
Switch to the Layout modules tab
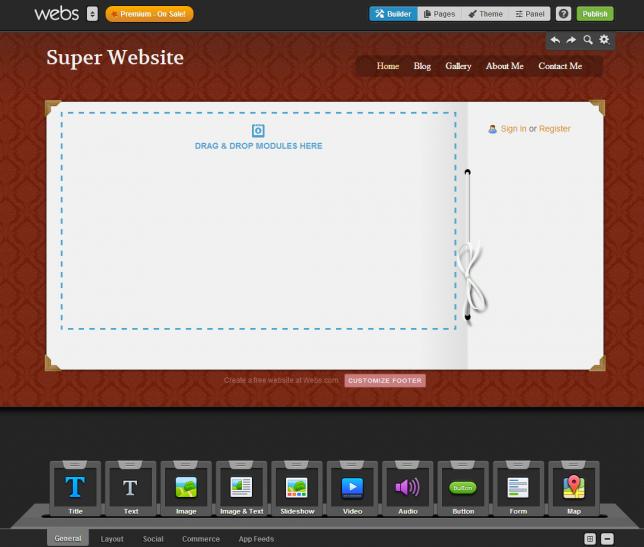click(x=112, y=539)
